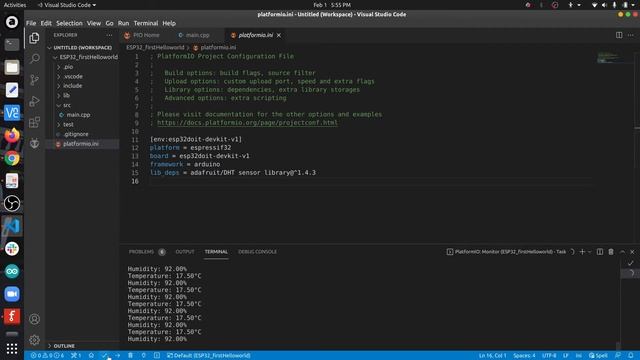Close the platformio.ini tab

tap(279, 35)
